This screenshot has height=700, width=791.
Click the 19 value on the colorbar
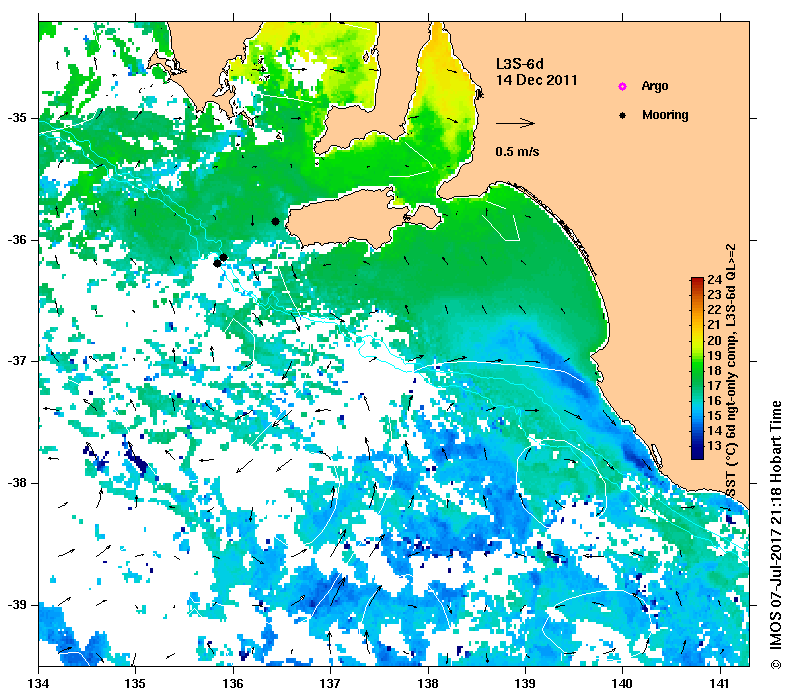(x=714, y=356)
